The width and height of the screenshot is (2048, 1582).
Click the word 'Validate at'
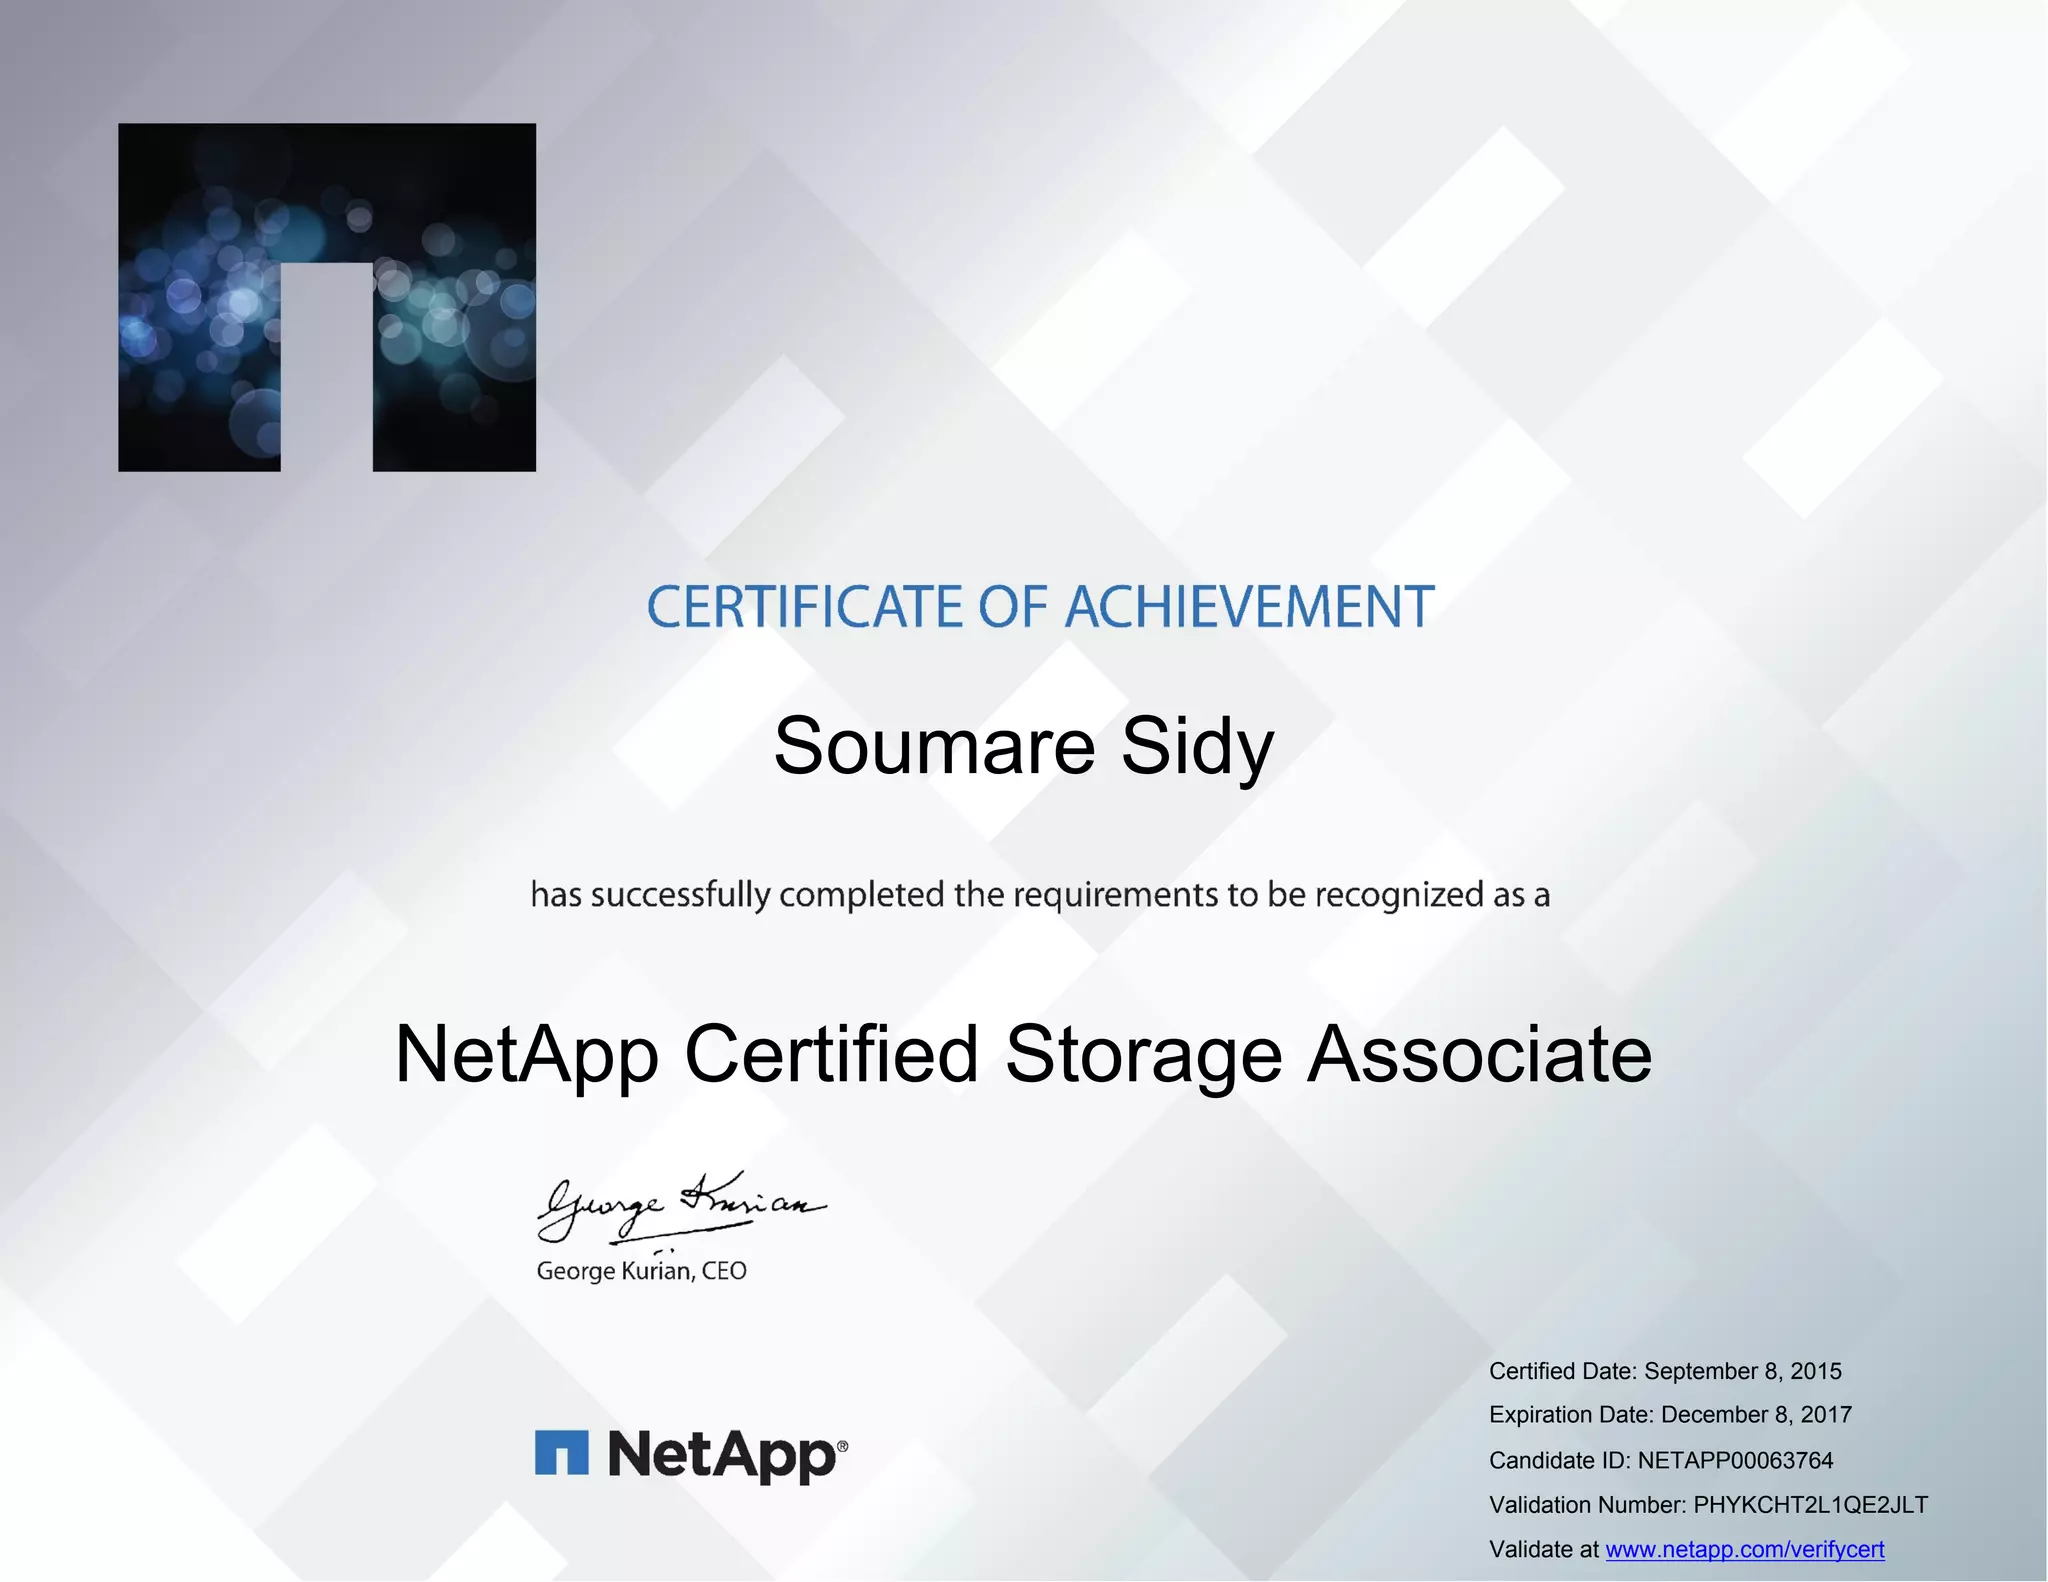[x=1543, y=1549]
